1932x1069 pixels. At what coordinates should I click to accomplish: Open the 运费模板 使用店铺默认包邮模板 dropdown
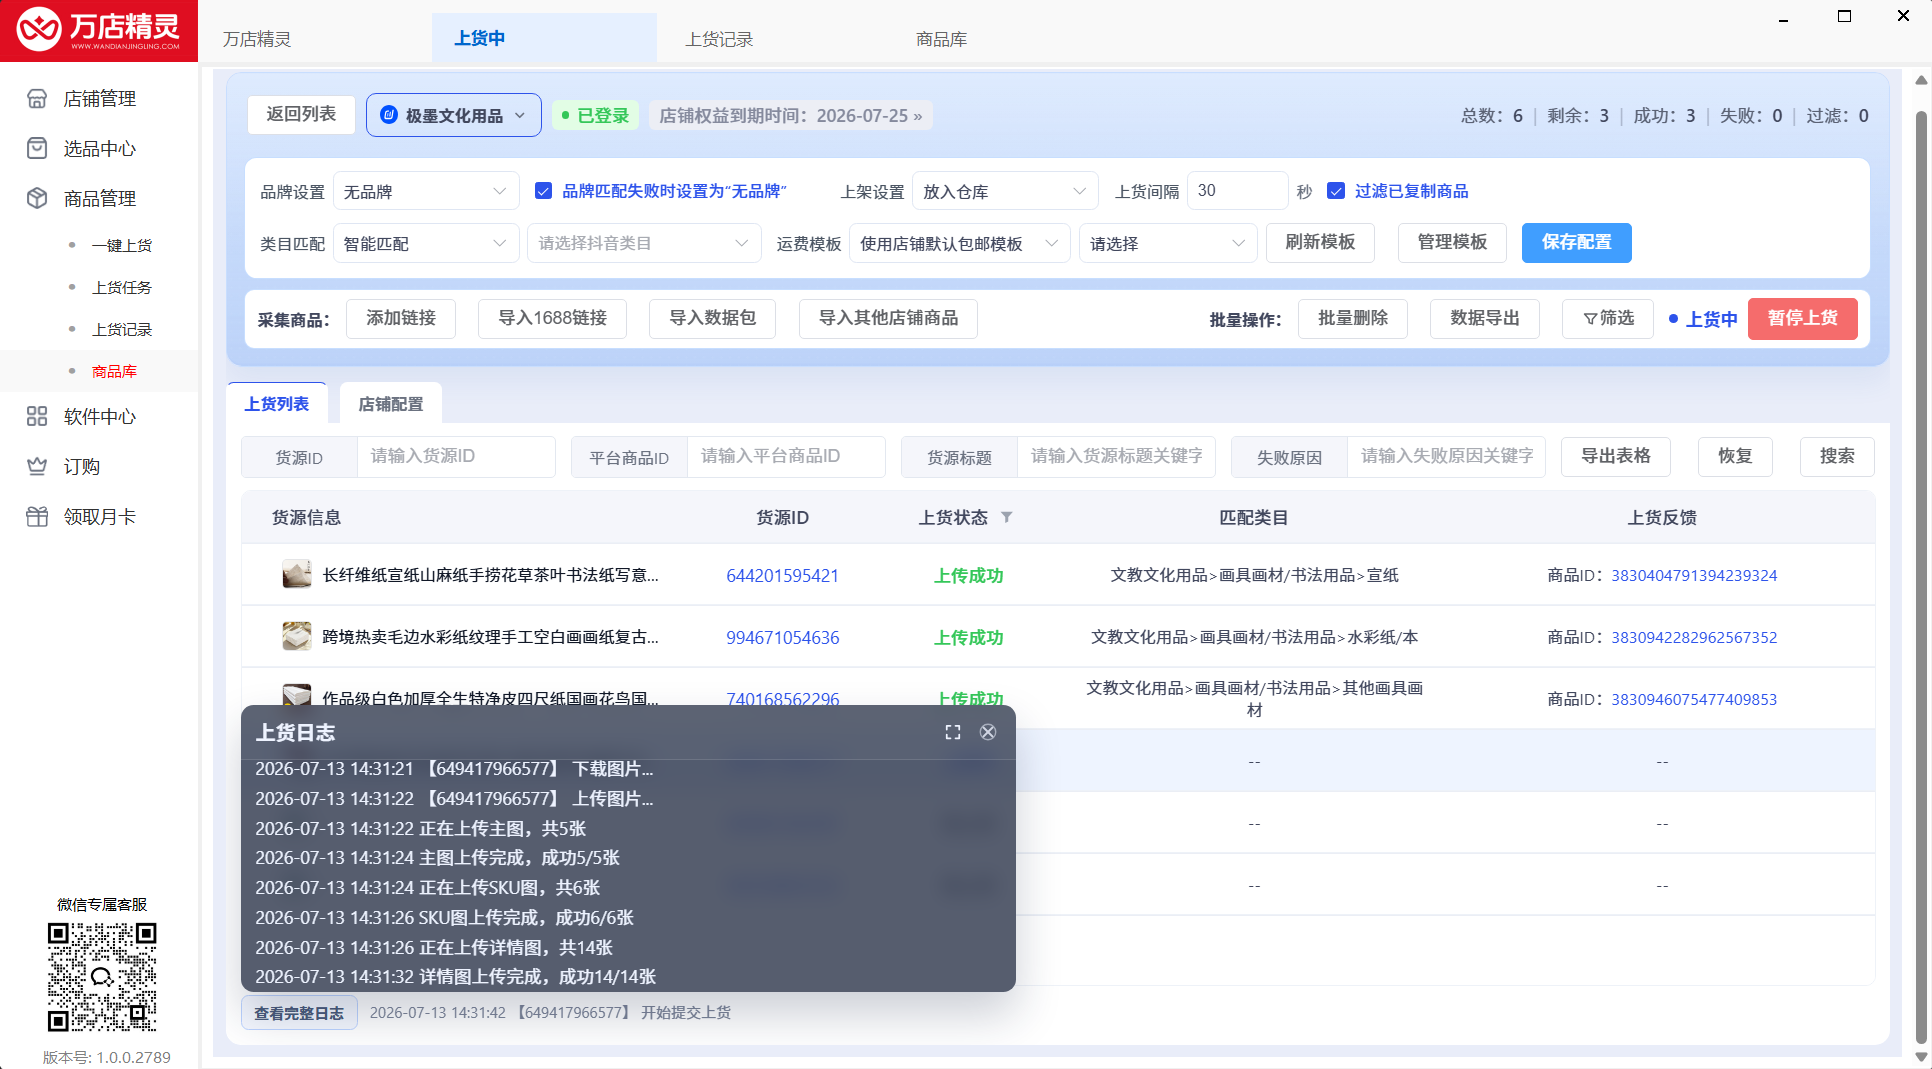pos(960,243)
